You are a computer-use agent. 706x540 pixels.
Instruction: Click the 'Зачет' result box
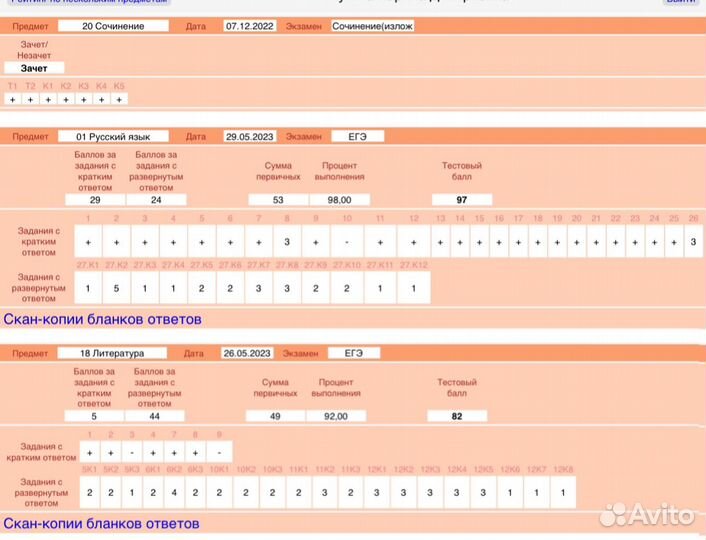[x=34, y=68]
